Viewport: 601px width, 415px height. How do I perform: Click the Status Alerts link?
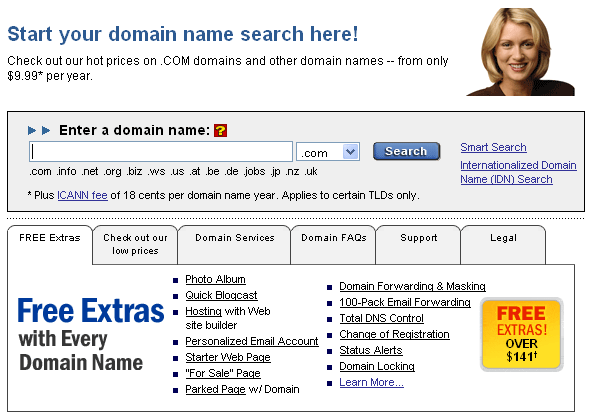(371, 350)
